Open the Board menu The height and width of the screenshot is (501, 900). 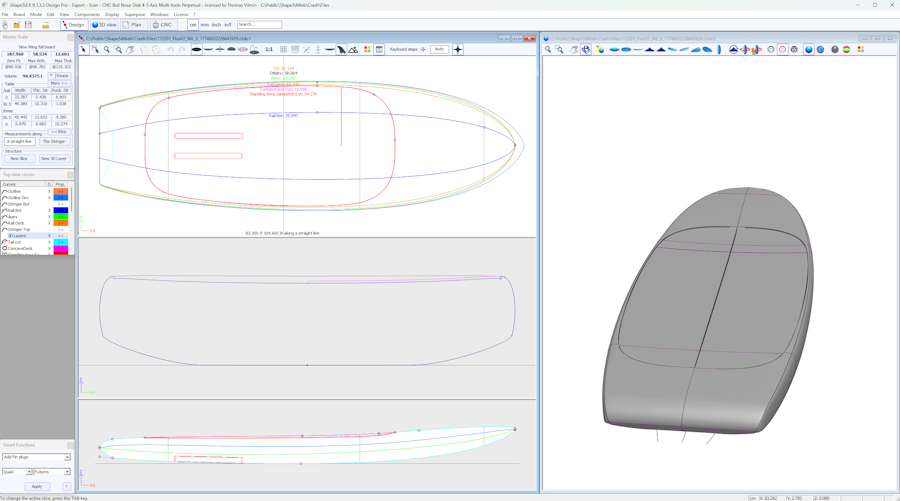click(x=19, y=15)
